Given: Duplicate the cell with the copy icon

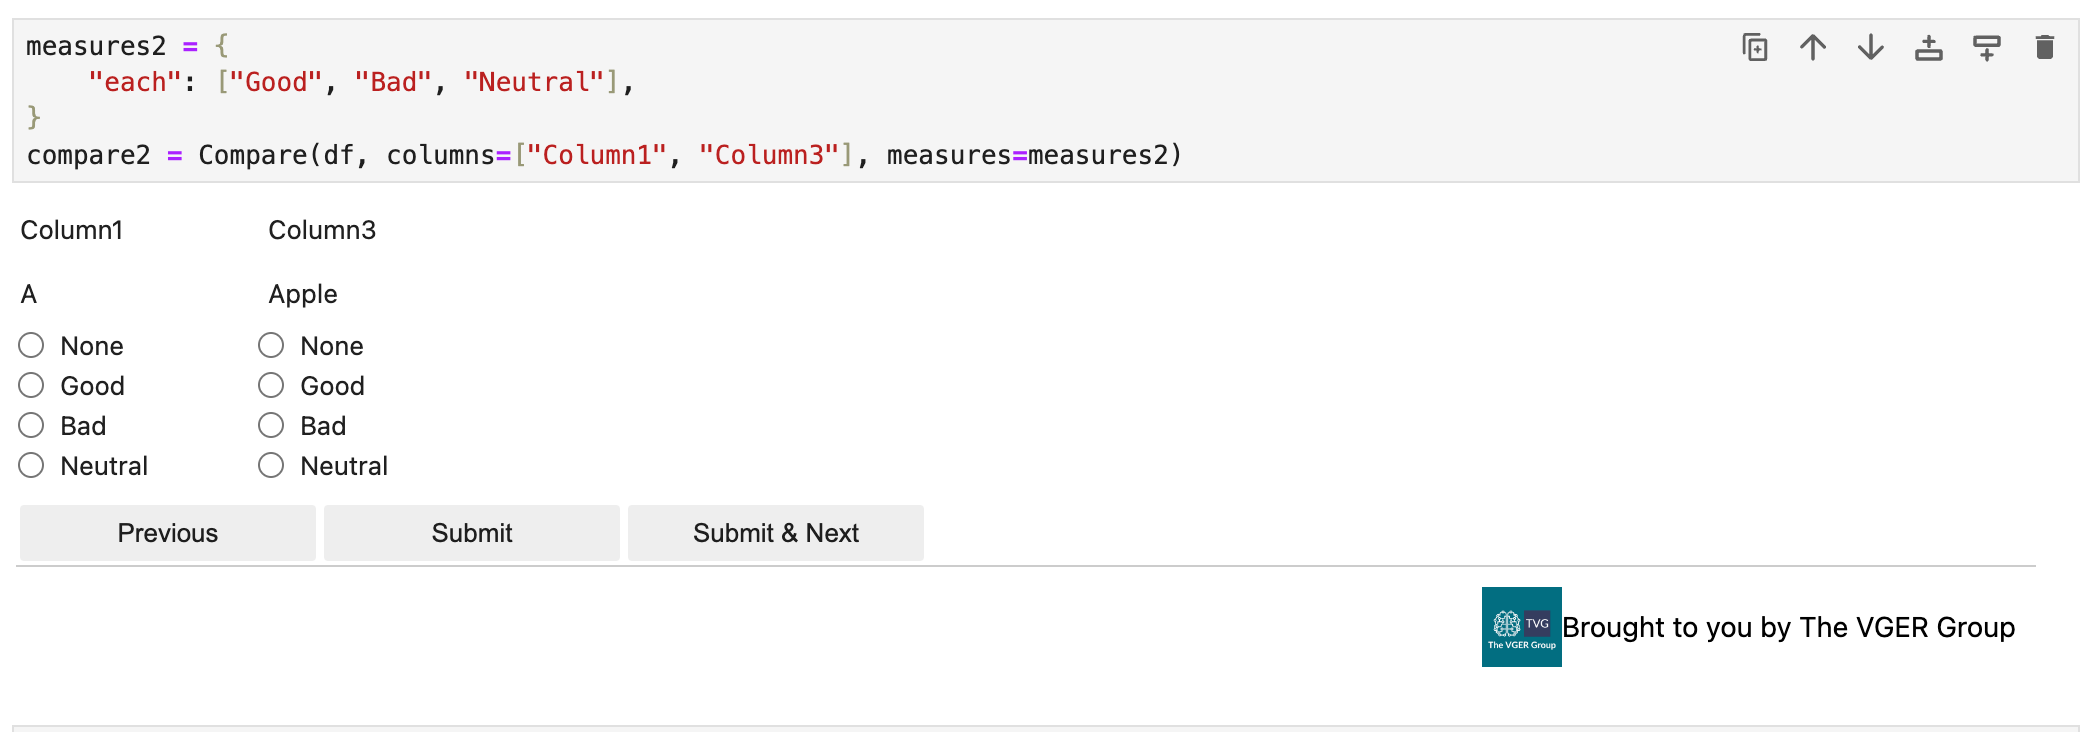Looking at the screenshot, I should point(1755,47).
